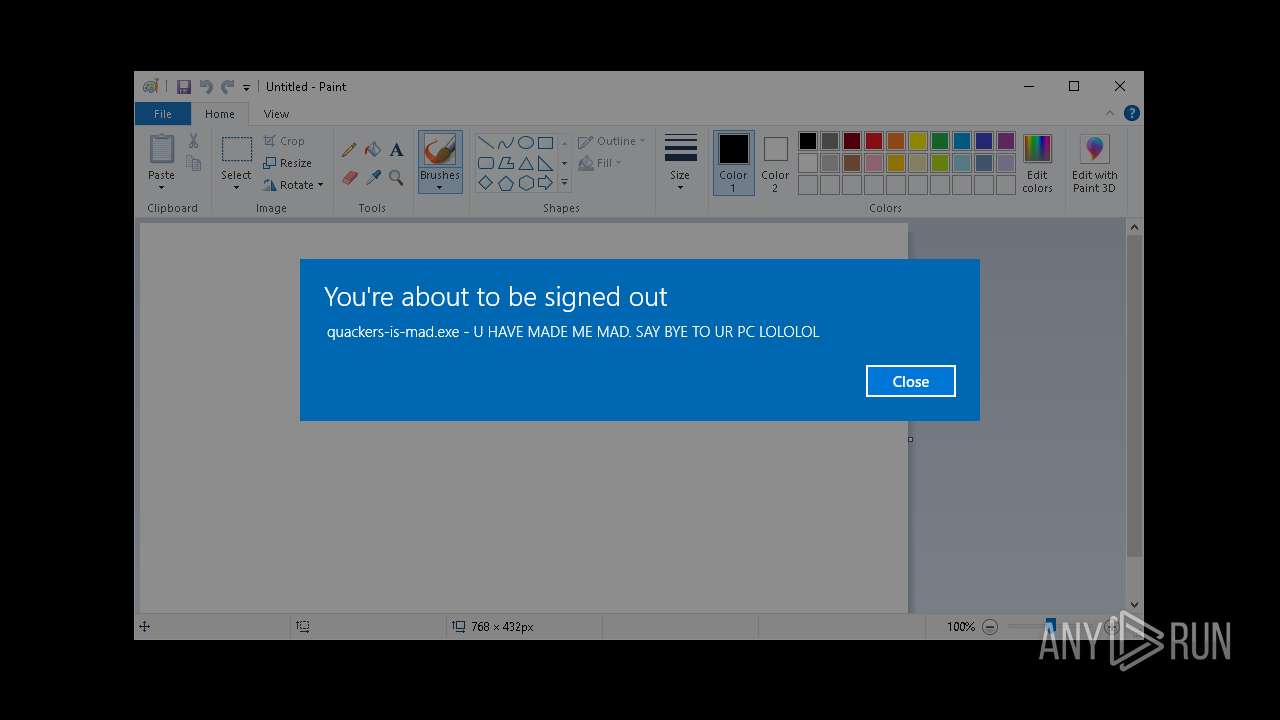
Task: Open Paint Help question mark icon
Action: point(1131,113)
